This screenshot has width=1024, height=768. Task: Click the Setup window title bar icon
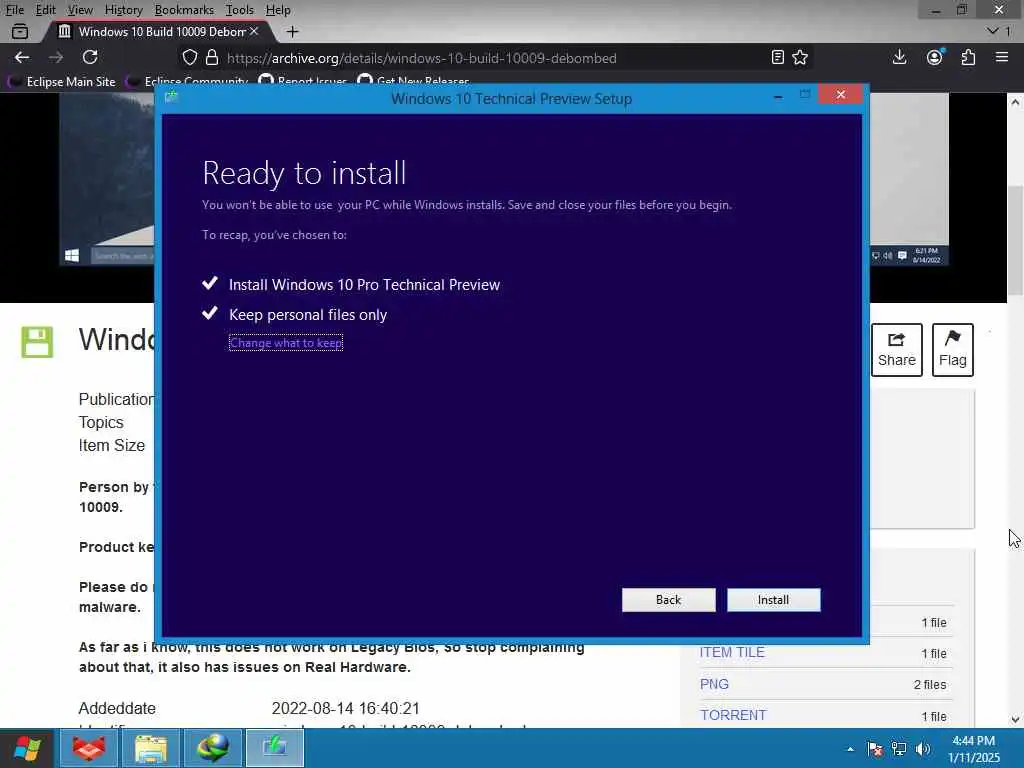[x=172, y=97]
